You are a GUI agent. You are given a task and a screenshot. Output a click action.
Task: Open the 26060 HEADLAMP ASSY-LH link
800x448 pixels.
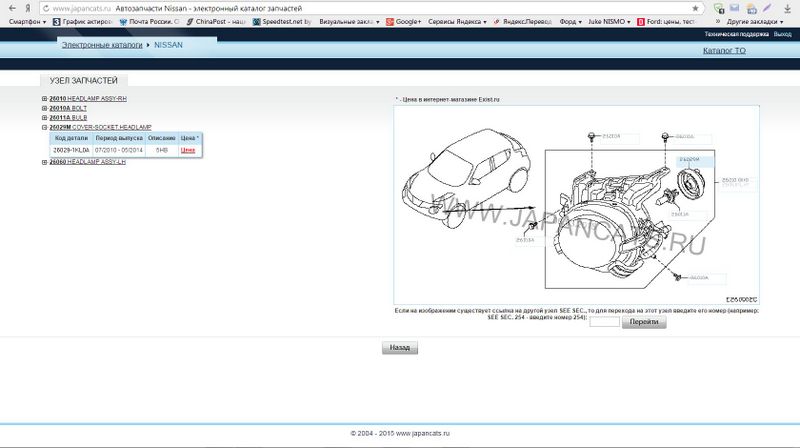(87, 162)
